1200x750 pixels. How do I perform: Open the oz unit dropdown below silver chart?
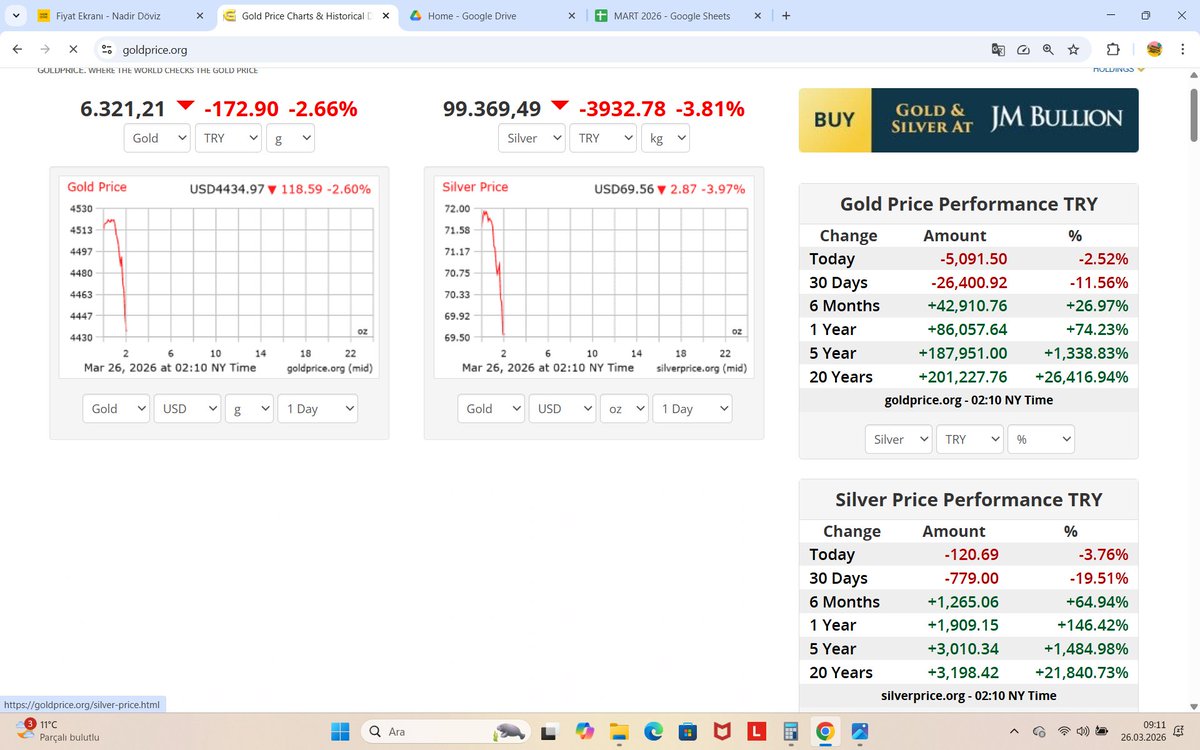click(623, 408)
